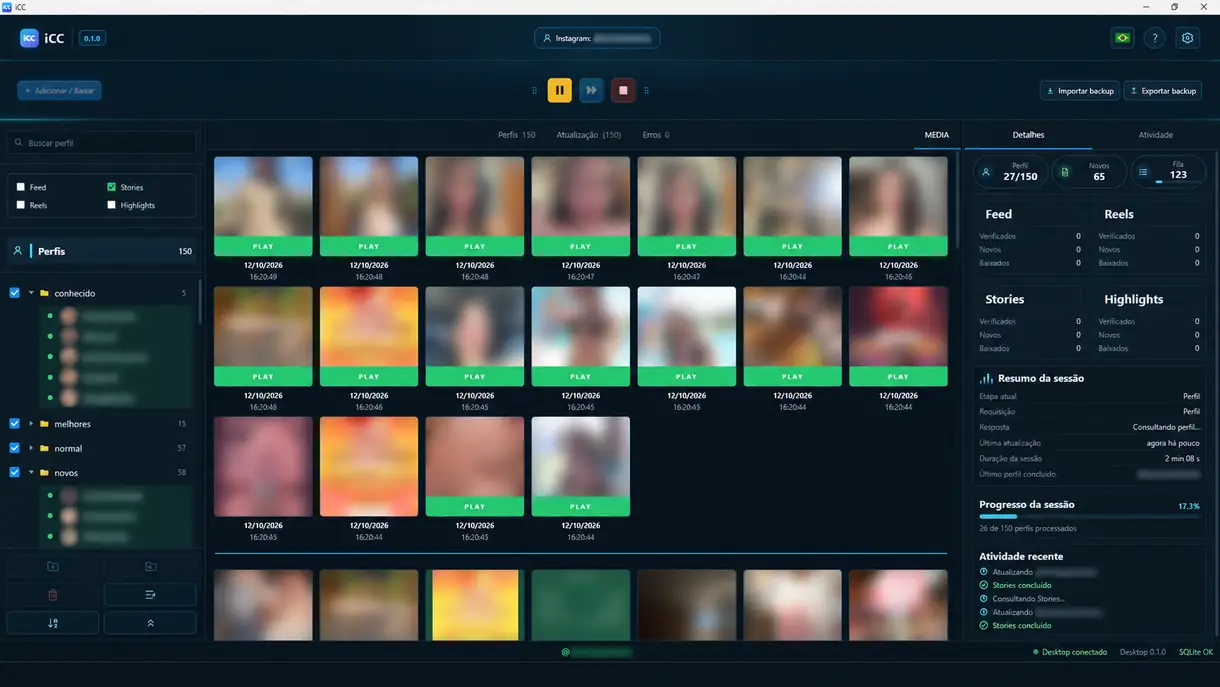Collapse all folders with the double-chevron icon
This screenshot has width=1220, height=687.
pos(150,623)
